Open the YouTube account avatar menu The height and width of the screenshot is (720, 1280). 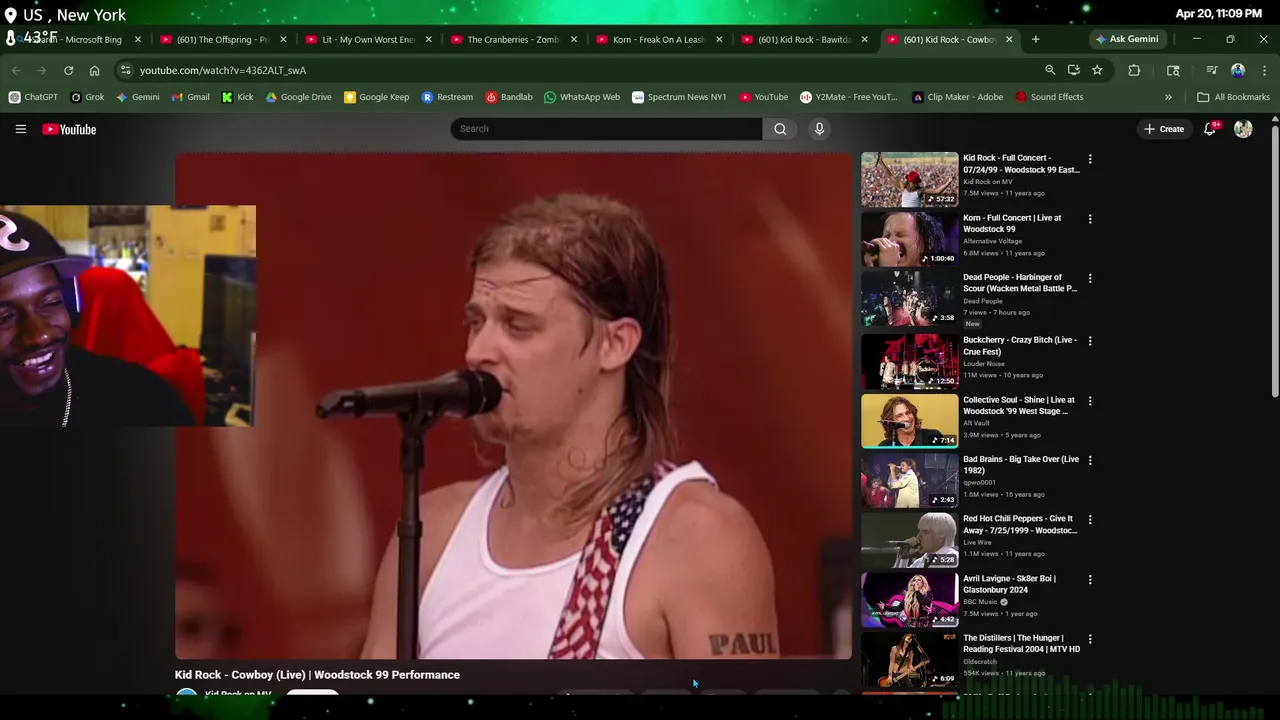pos(1243,129)
